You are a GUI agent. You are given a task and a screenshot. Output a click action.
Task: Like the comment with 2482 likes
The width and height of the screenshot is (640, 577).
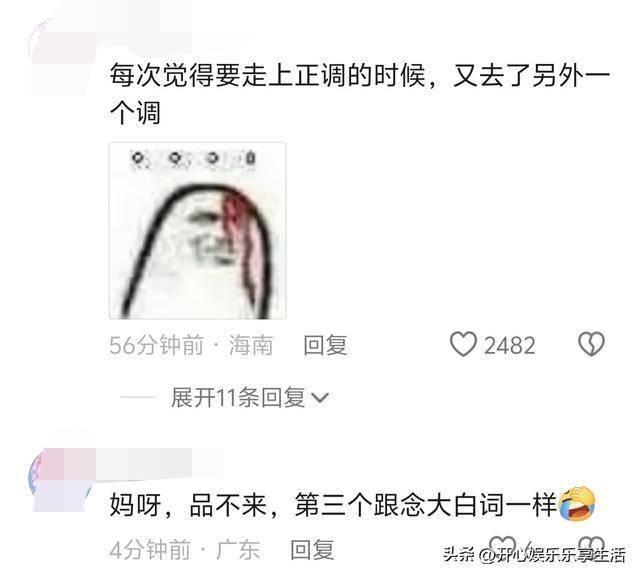tap(463, 345)
